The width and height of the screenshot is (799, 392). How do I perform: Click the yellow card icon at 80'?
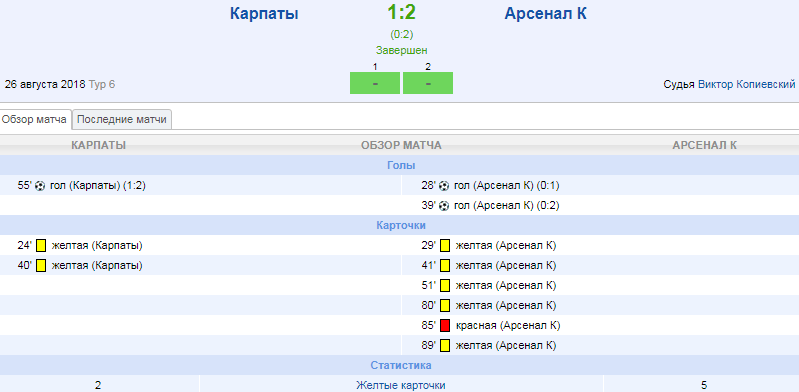(445, 305)
